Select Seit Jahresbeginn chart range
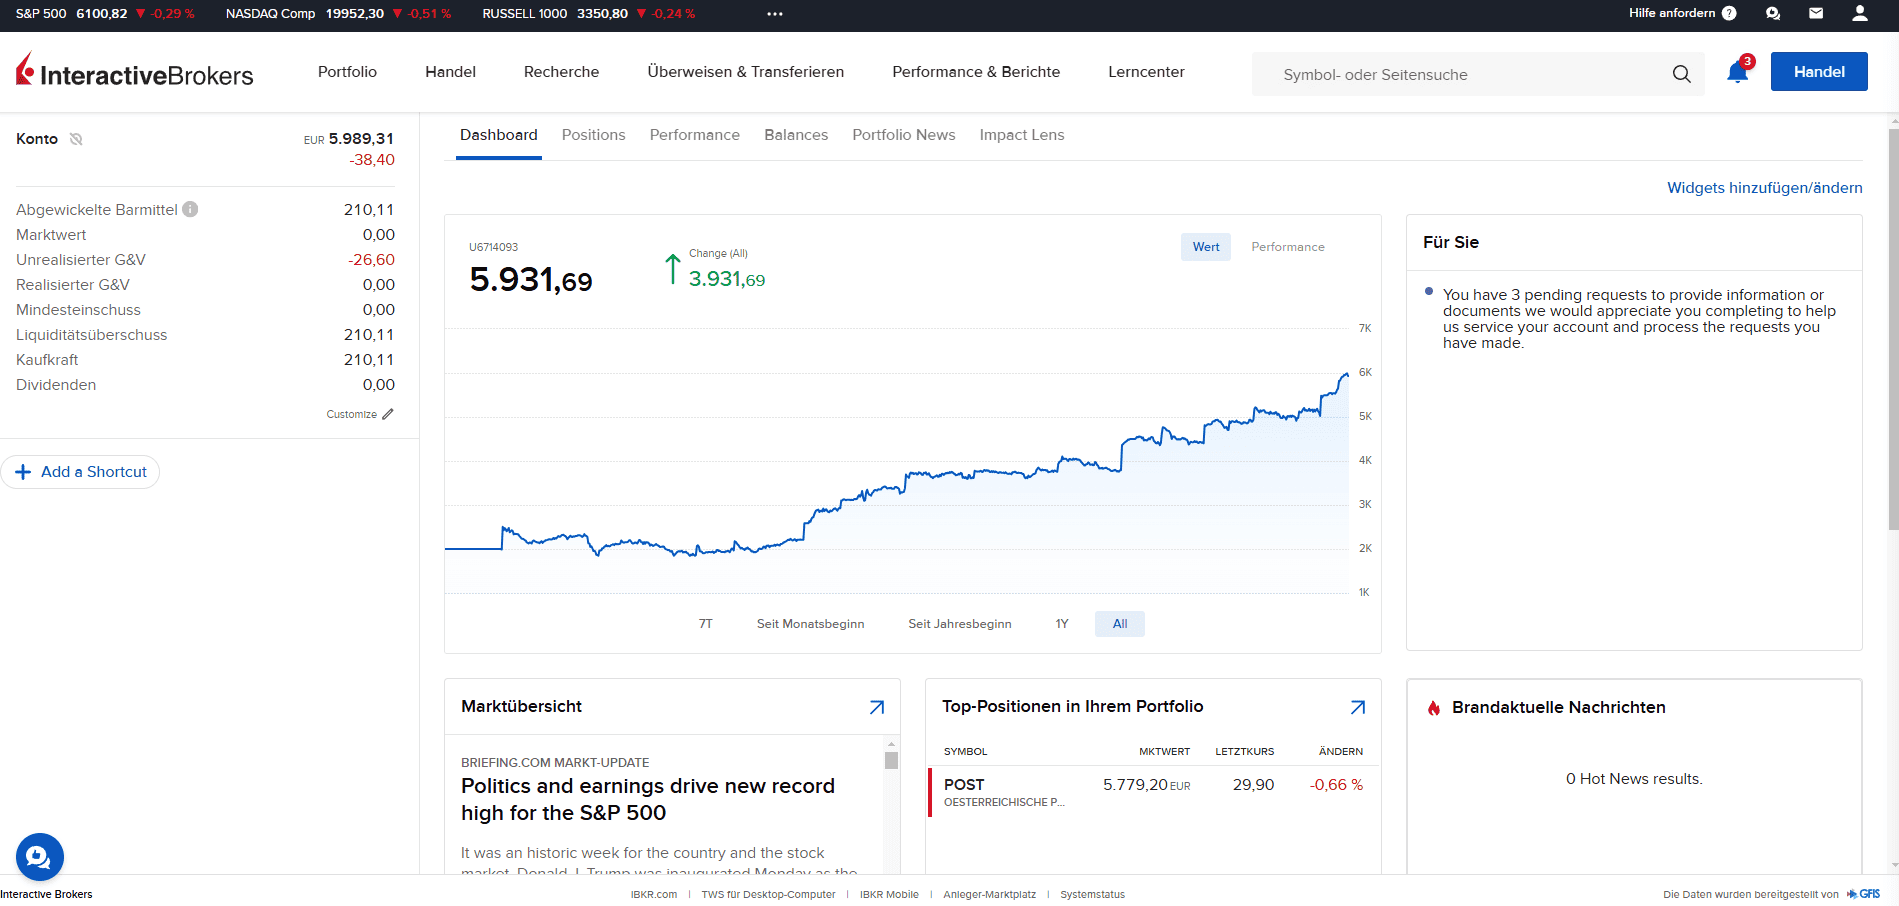This screenshot has width=1899, height=906. pos(960,624)
